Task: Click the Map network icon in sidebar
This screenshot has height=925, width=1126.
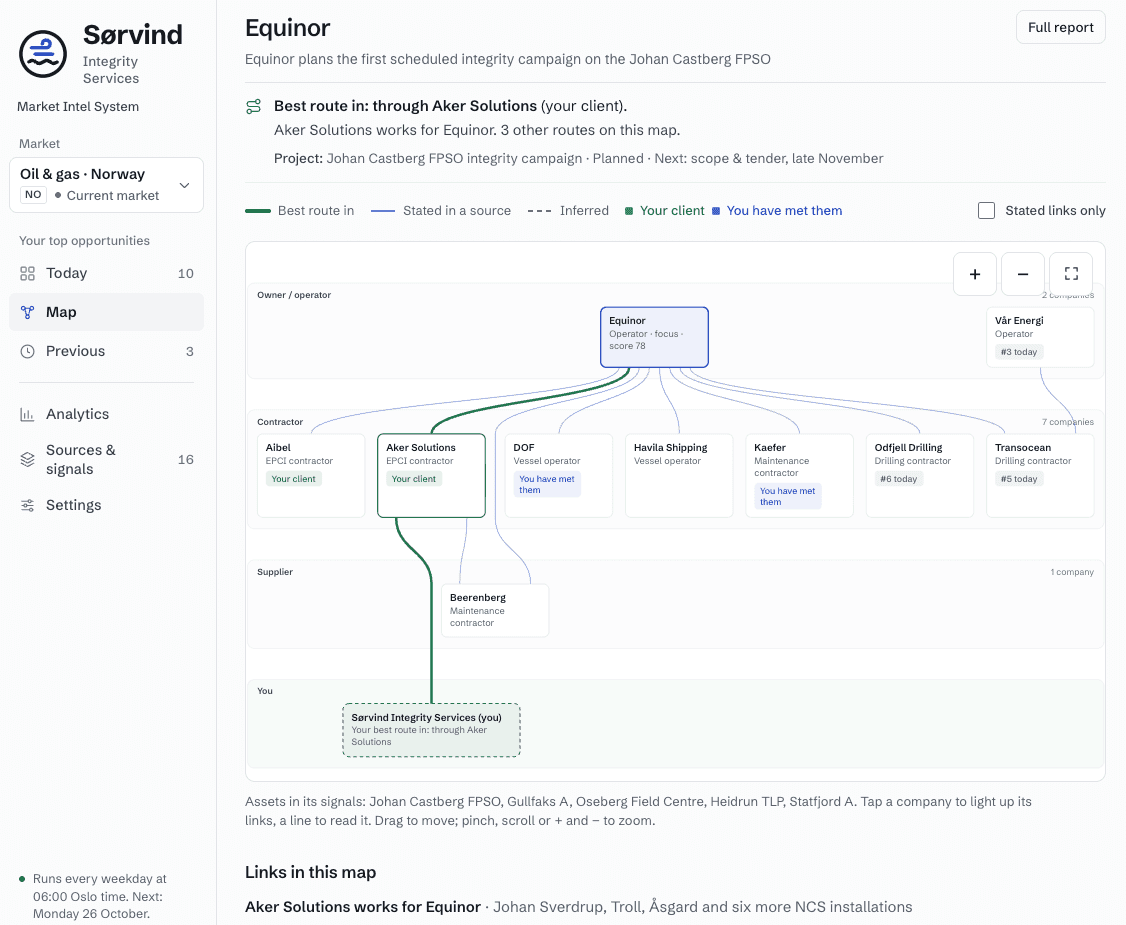Action: pyautogui.click(x=27, y=312)
